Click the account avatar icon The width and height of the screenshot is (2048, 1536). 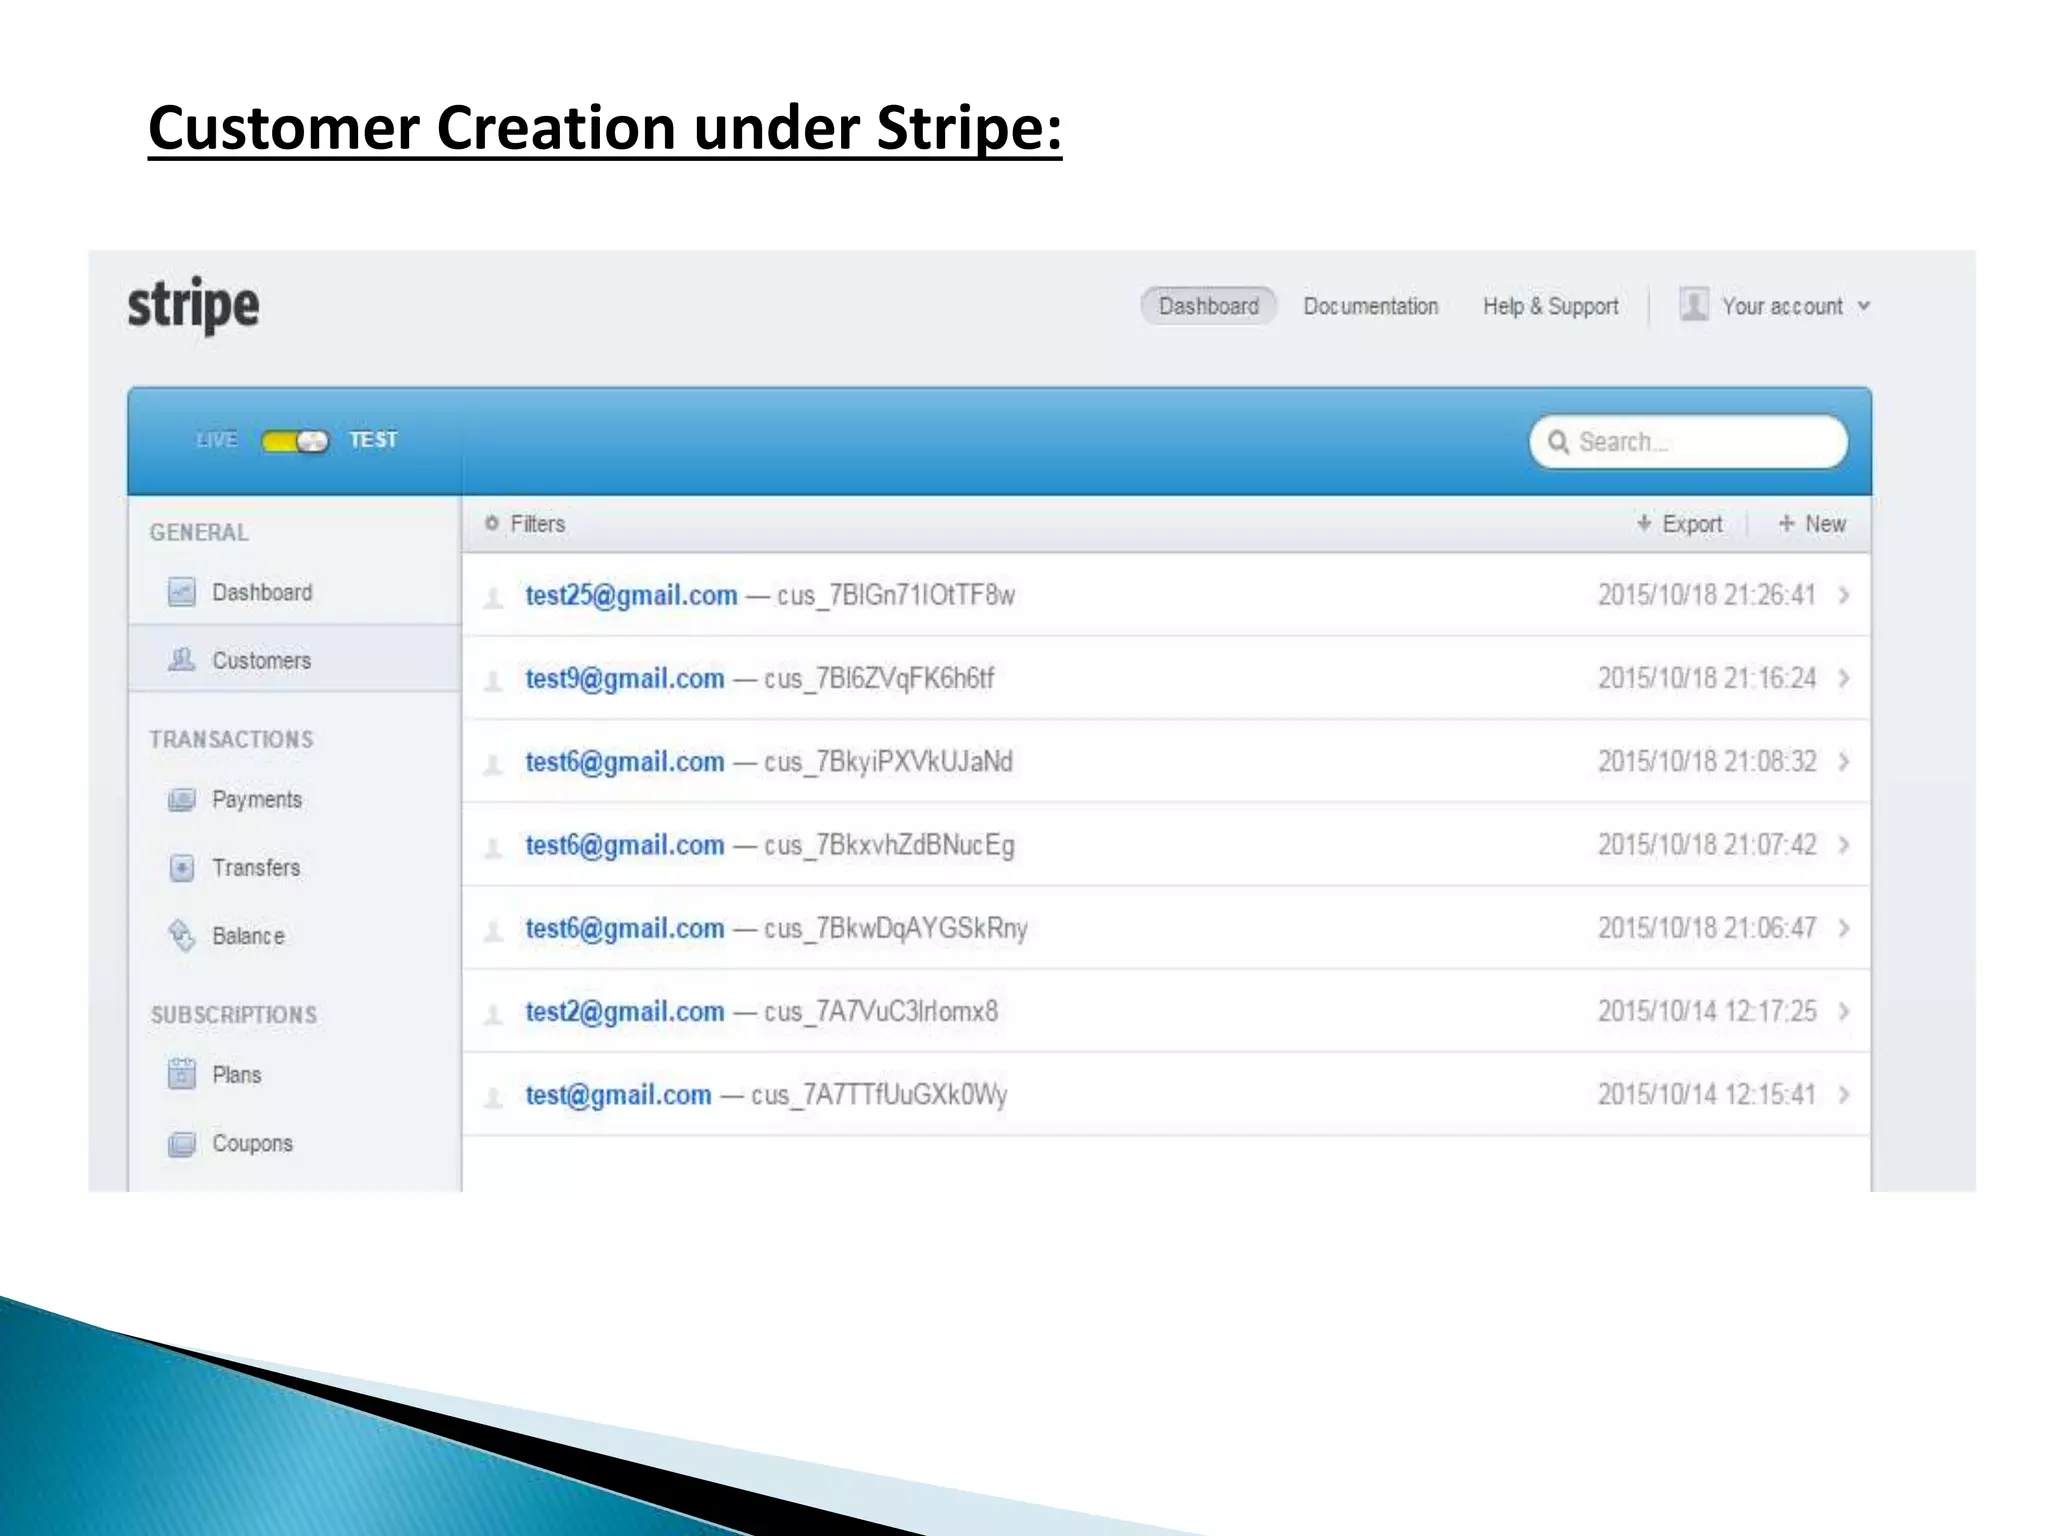tap(1693, 305)
